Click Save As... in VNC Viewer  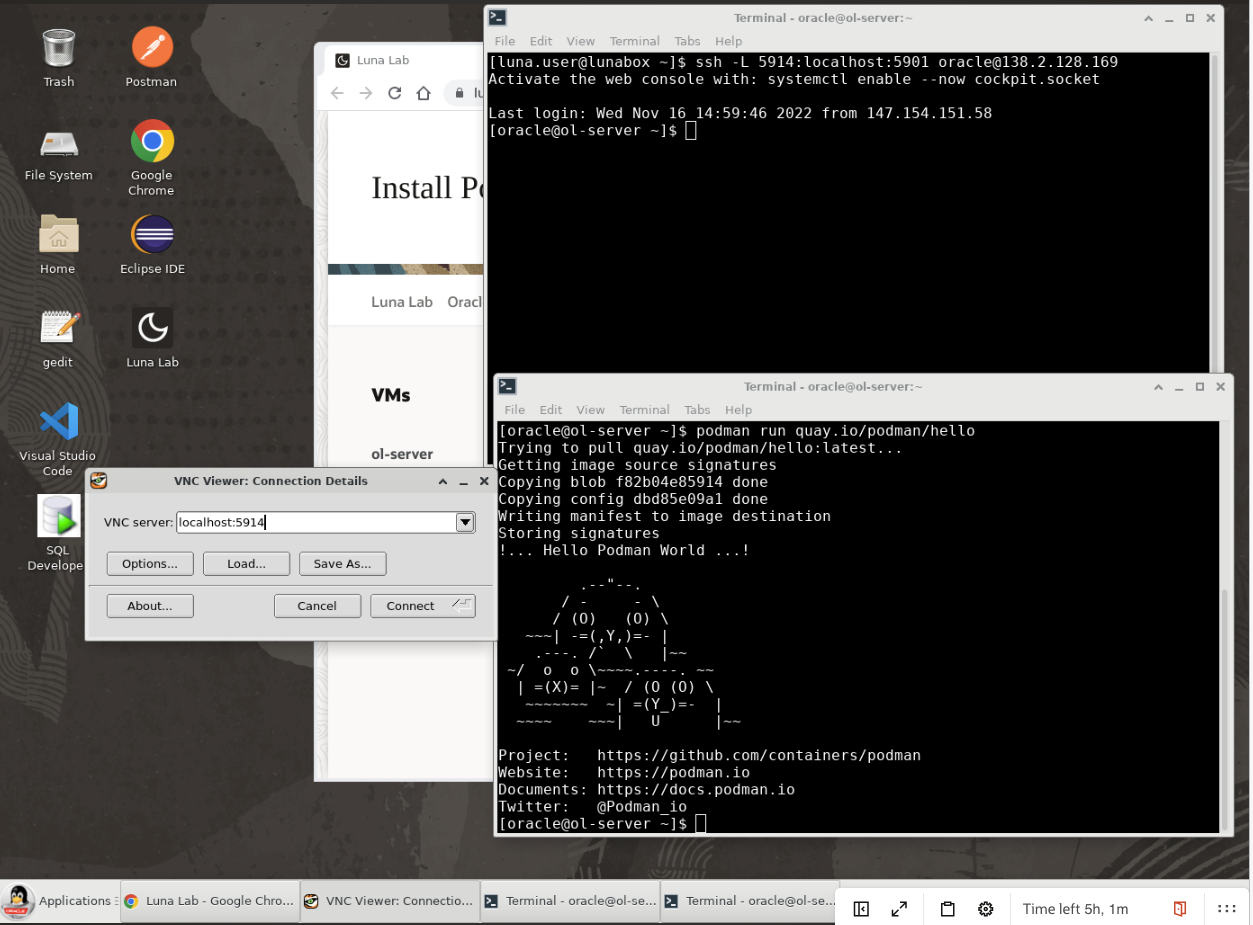342,564
